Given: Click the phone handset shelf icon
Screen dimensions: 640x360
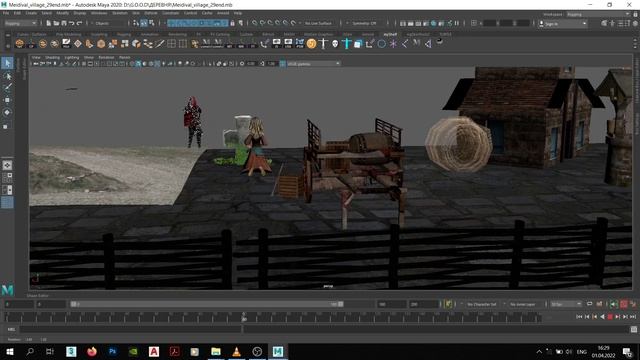Looking at the screenshot, I should tap(264, 44).
